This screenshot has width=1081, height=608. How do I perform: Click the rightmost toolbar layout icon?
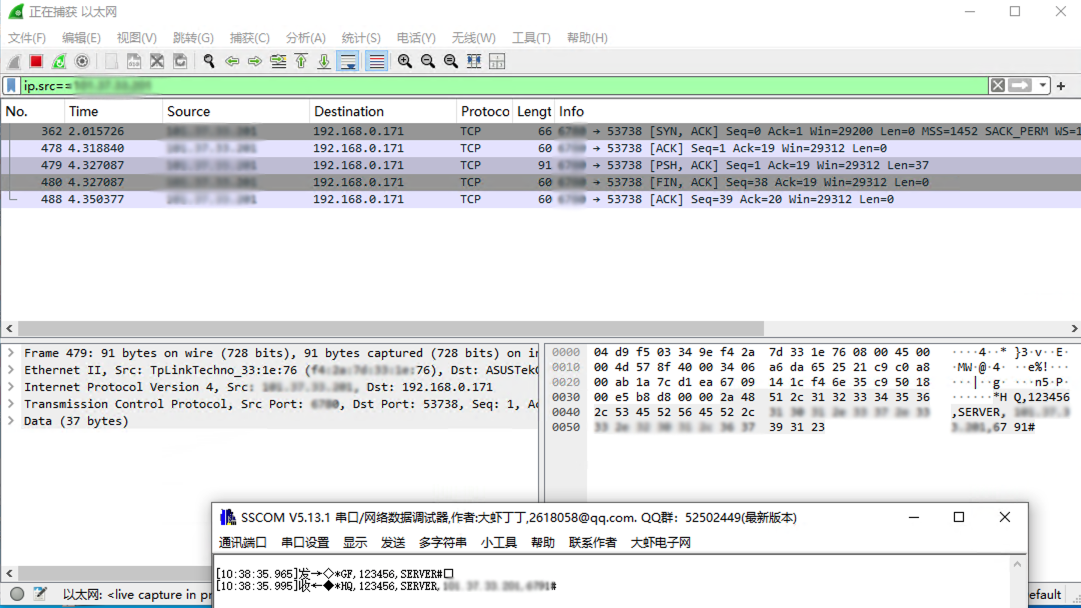click(x=496, y=61)
